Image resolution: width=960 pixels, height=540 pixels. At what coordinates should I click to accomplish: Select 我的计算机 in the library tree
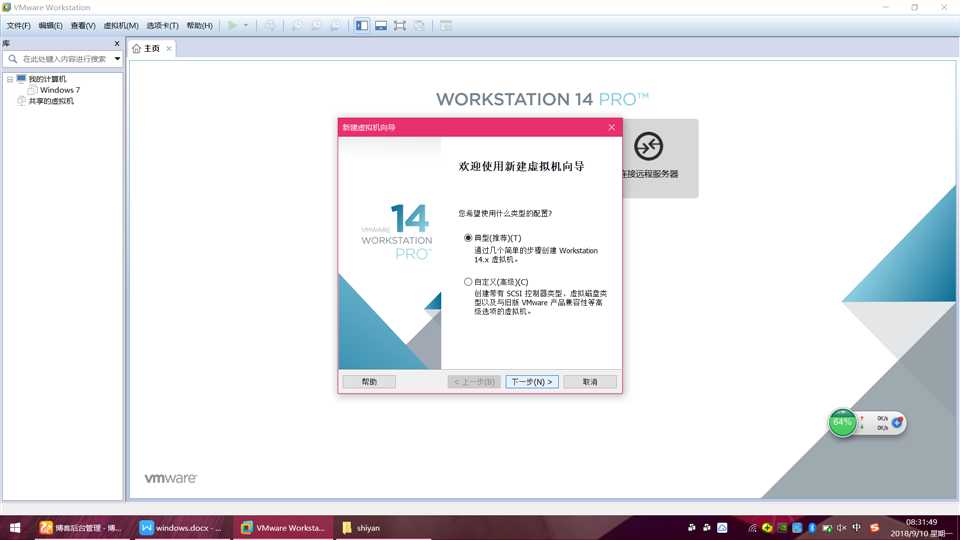click(x=47, y=79)
